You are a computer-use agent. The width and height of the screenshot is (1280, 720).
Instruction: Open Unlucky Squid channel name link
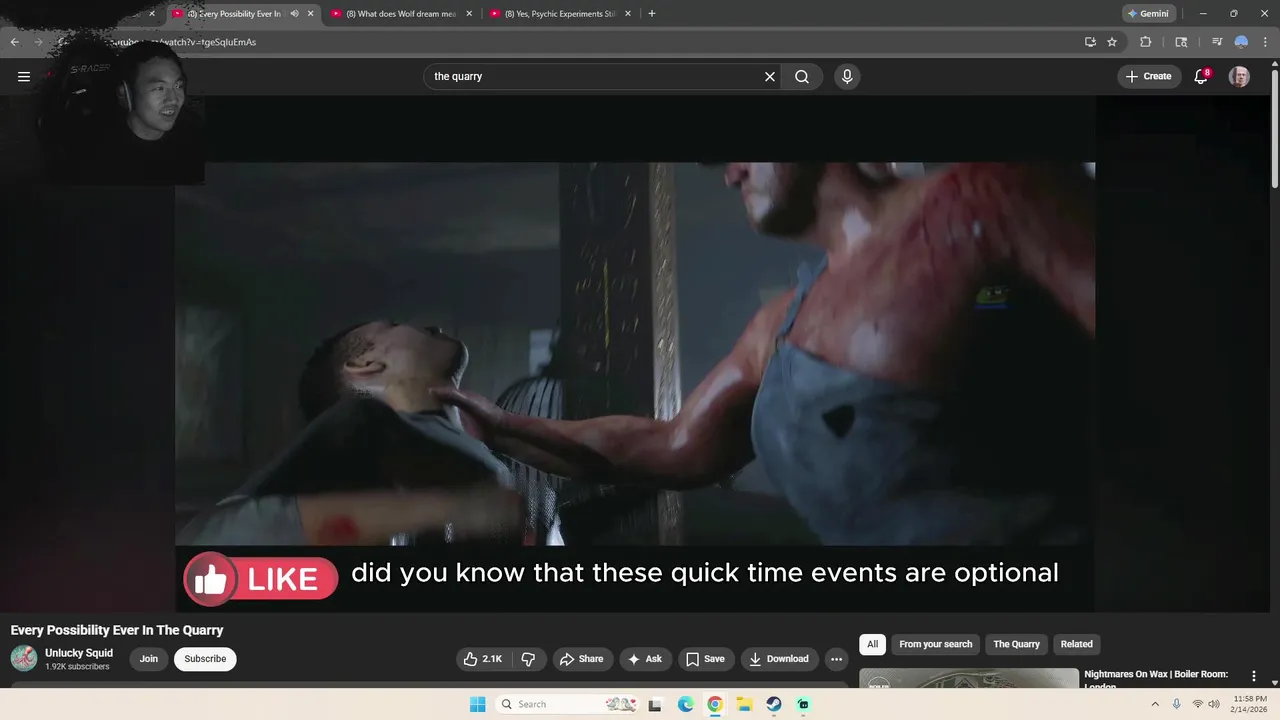pos(79,653)
